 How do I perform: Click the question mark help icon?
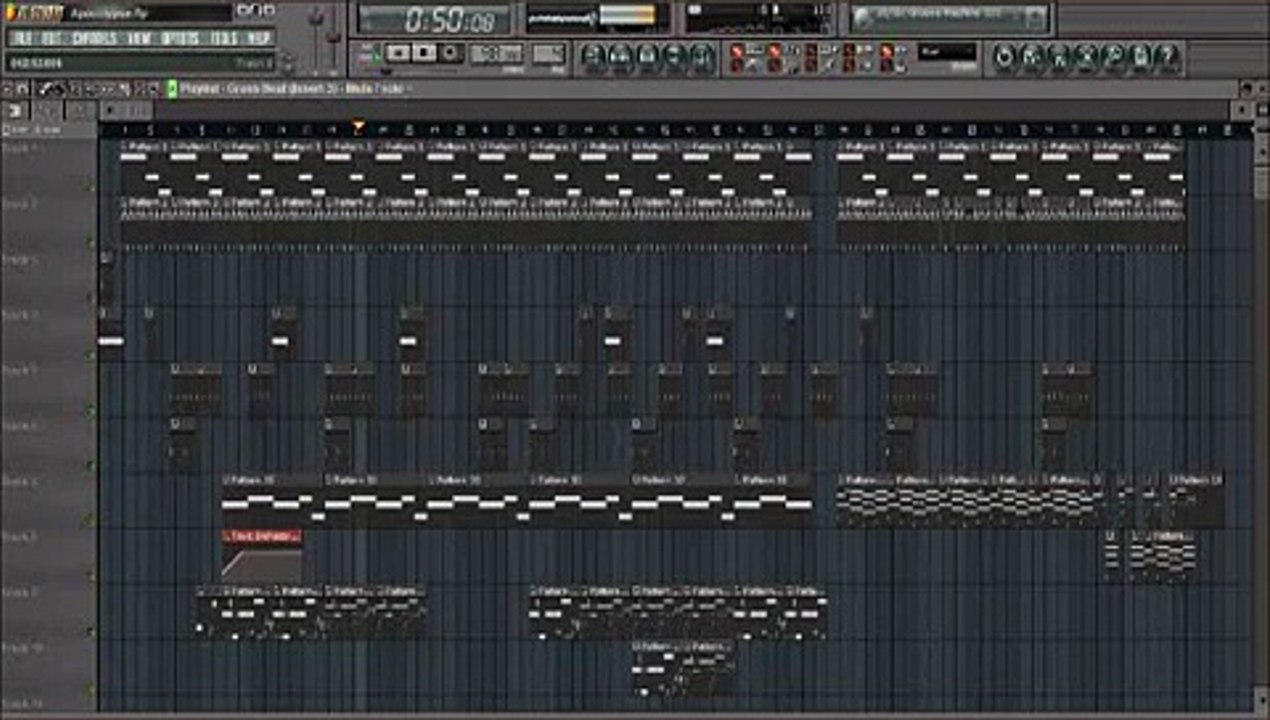point(1167,58)
